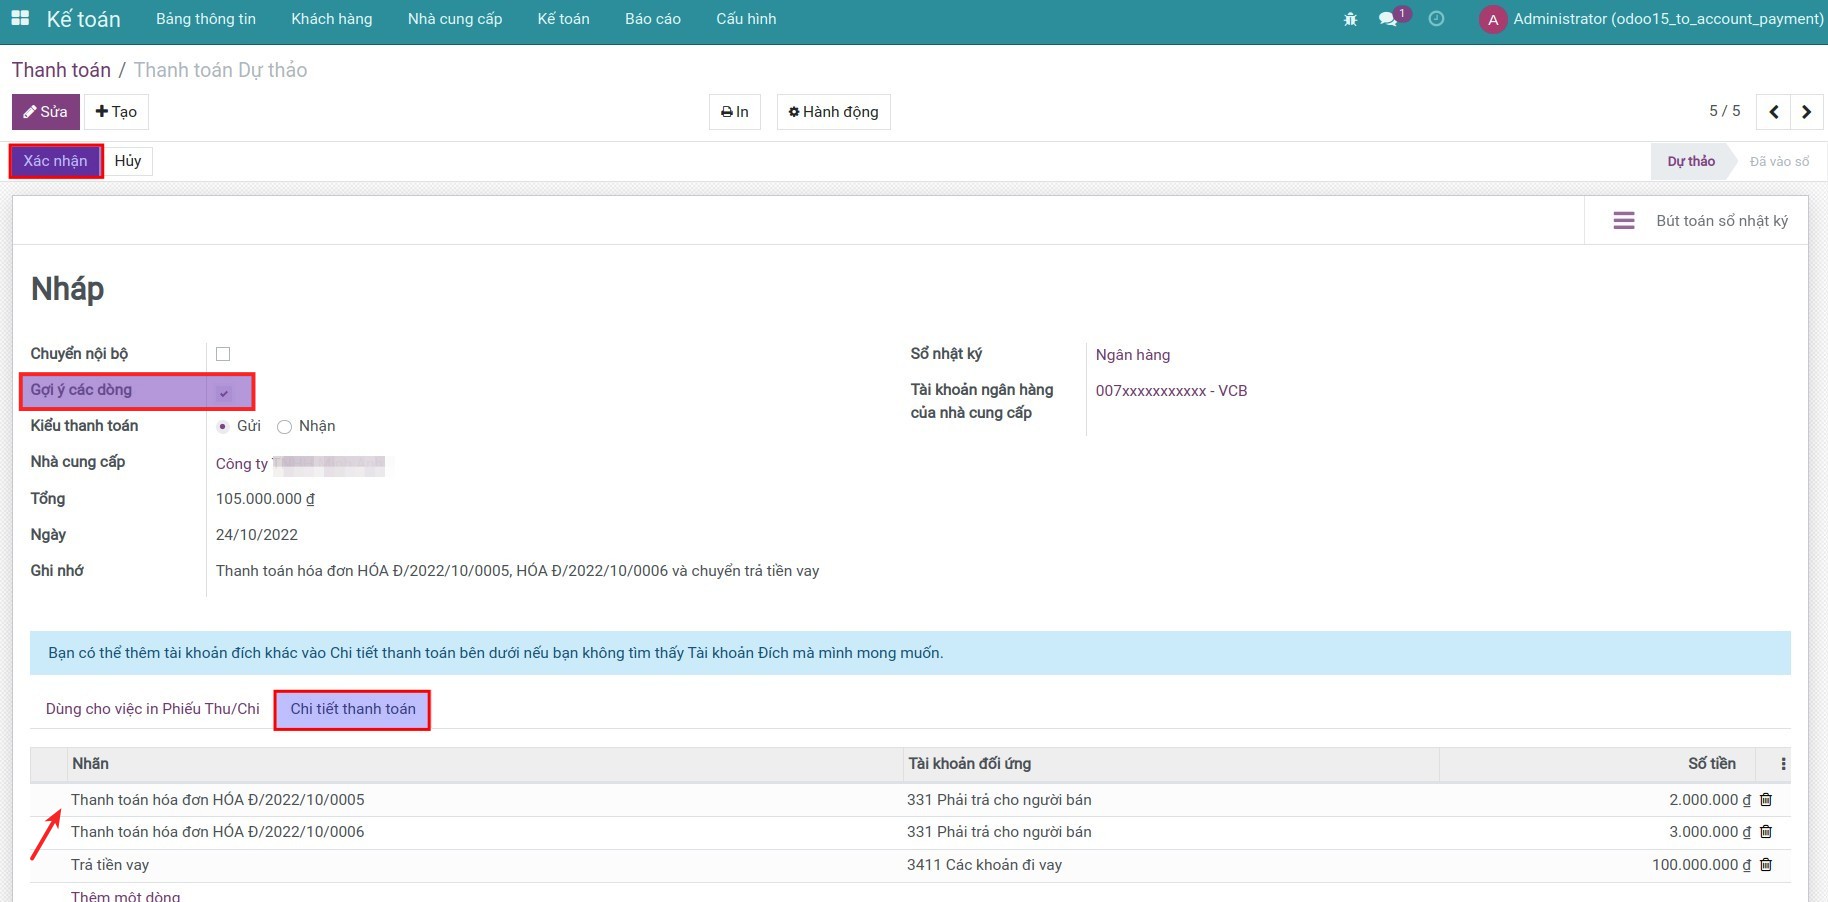Image resolution: width=1828 pixels, height=902 pixels.
Task: Toggle the Chuyển nội bộ checkbox
Action: pyautogui.click(x=223, y=354)
